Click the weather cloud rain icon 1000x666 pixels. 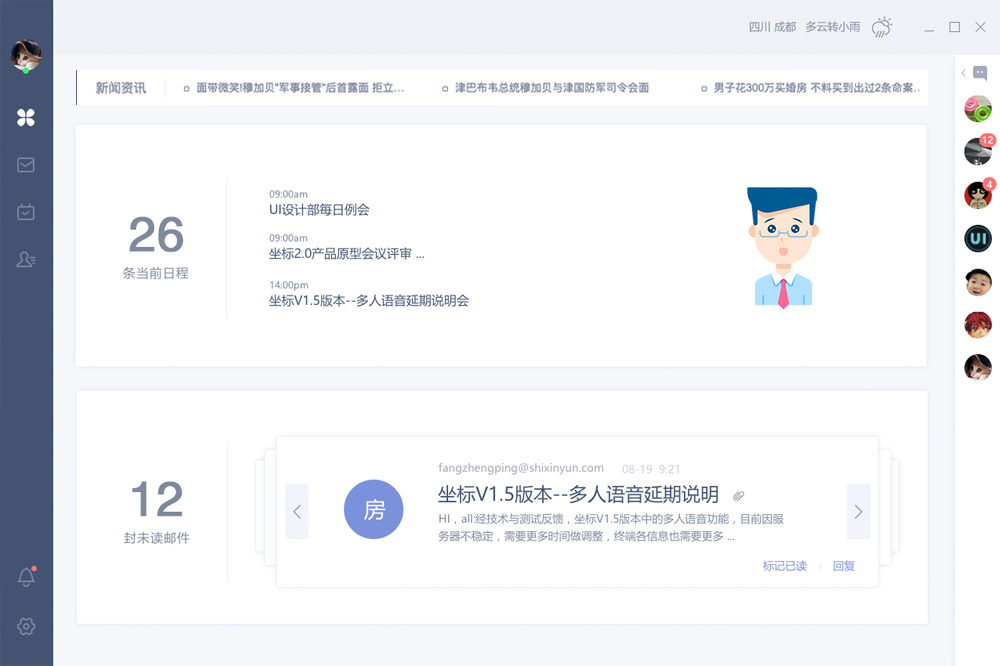coord(882,27)
